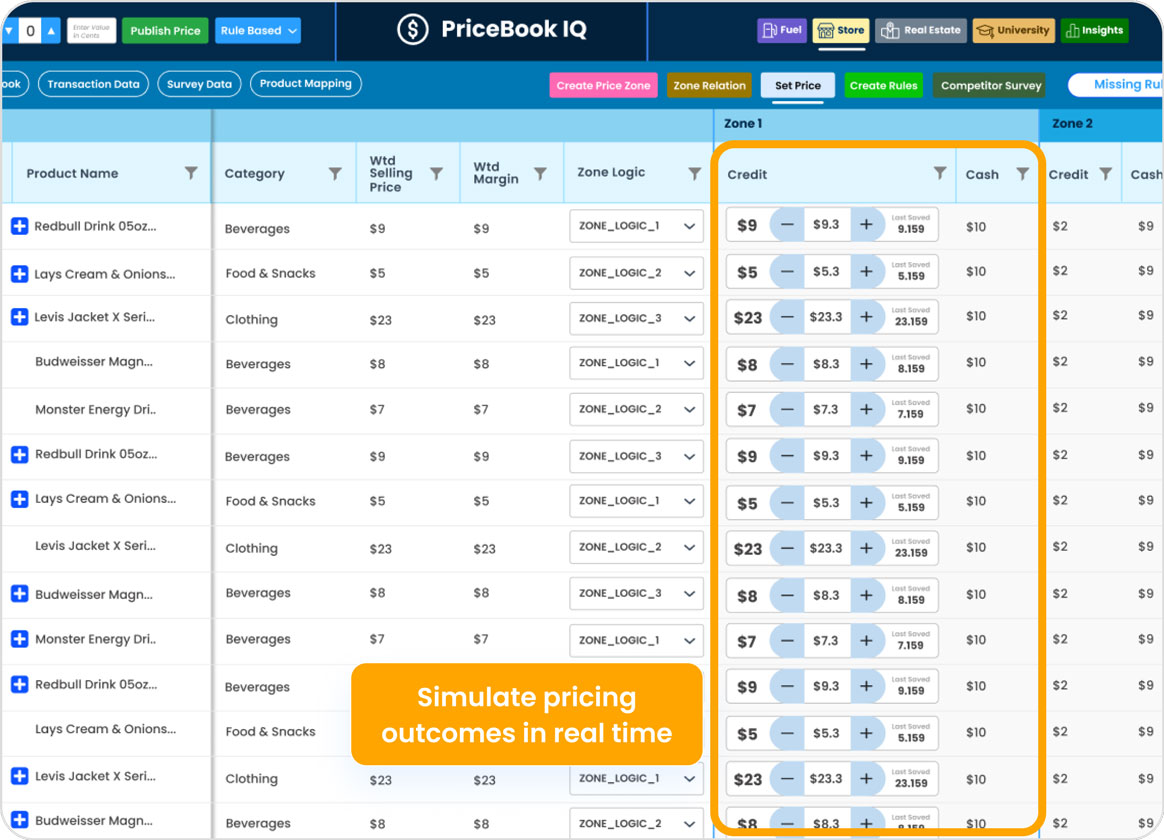Open ZONE_LOGIC_3 dropdown for Levis Jacket

(x=636, y=318)
